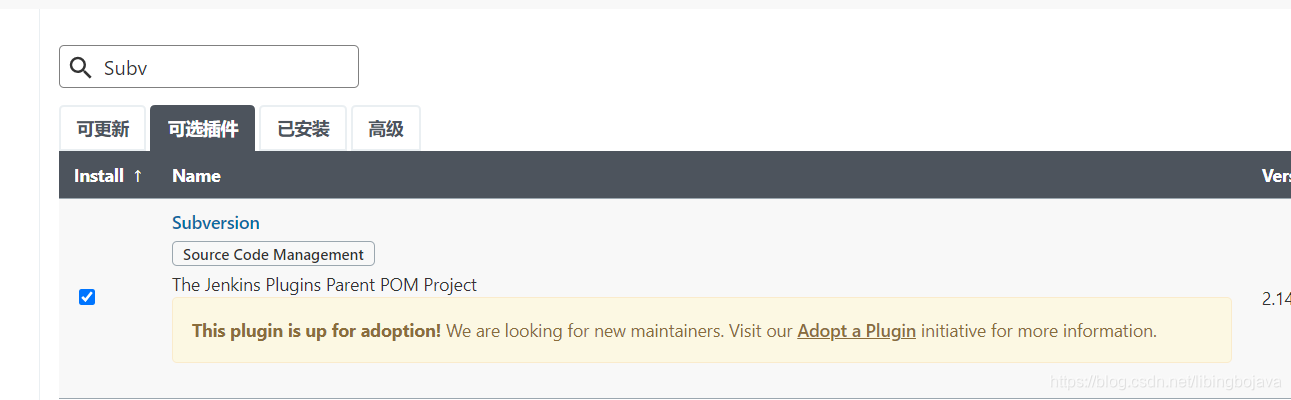
Task: Select the 可选插件 tab
Action: coord(203,129)
